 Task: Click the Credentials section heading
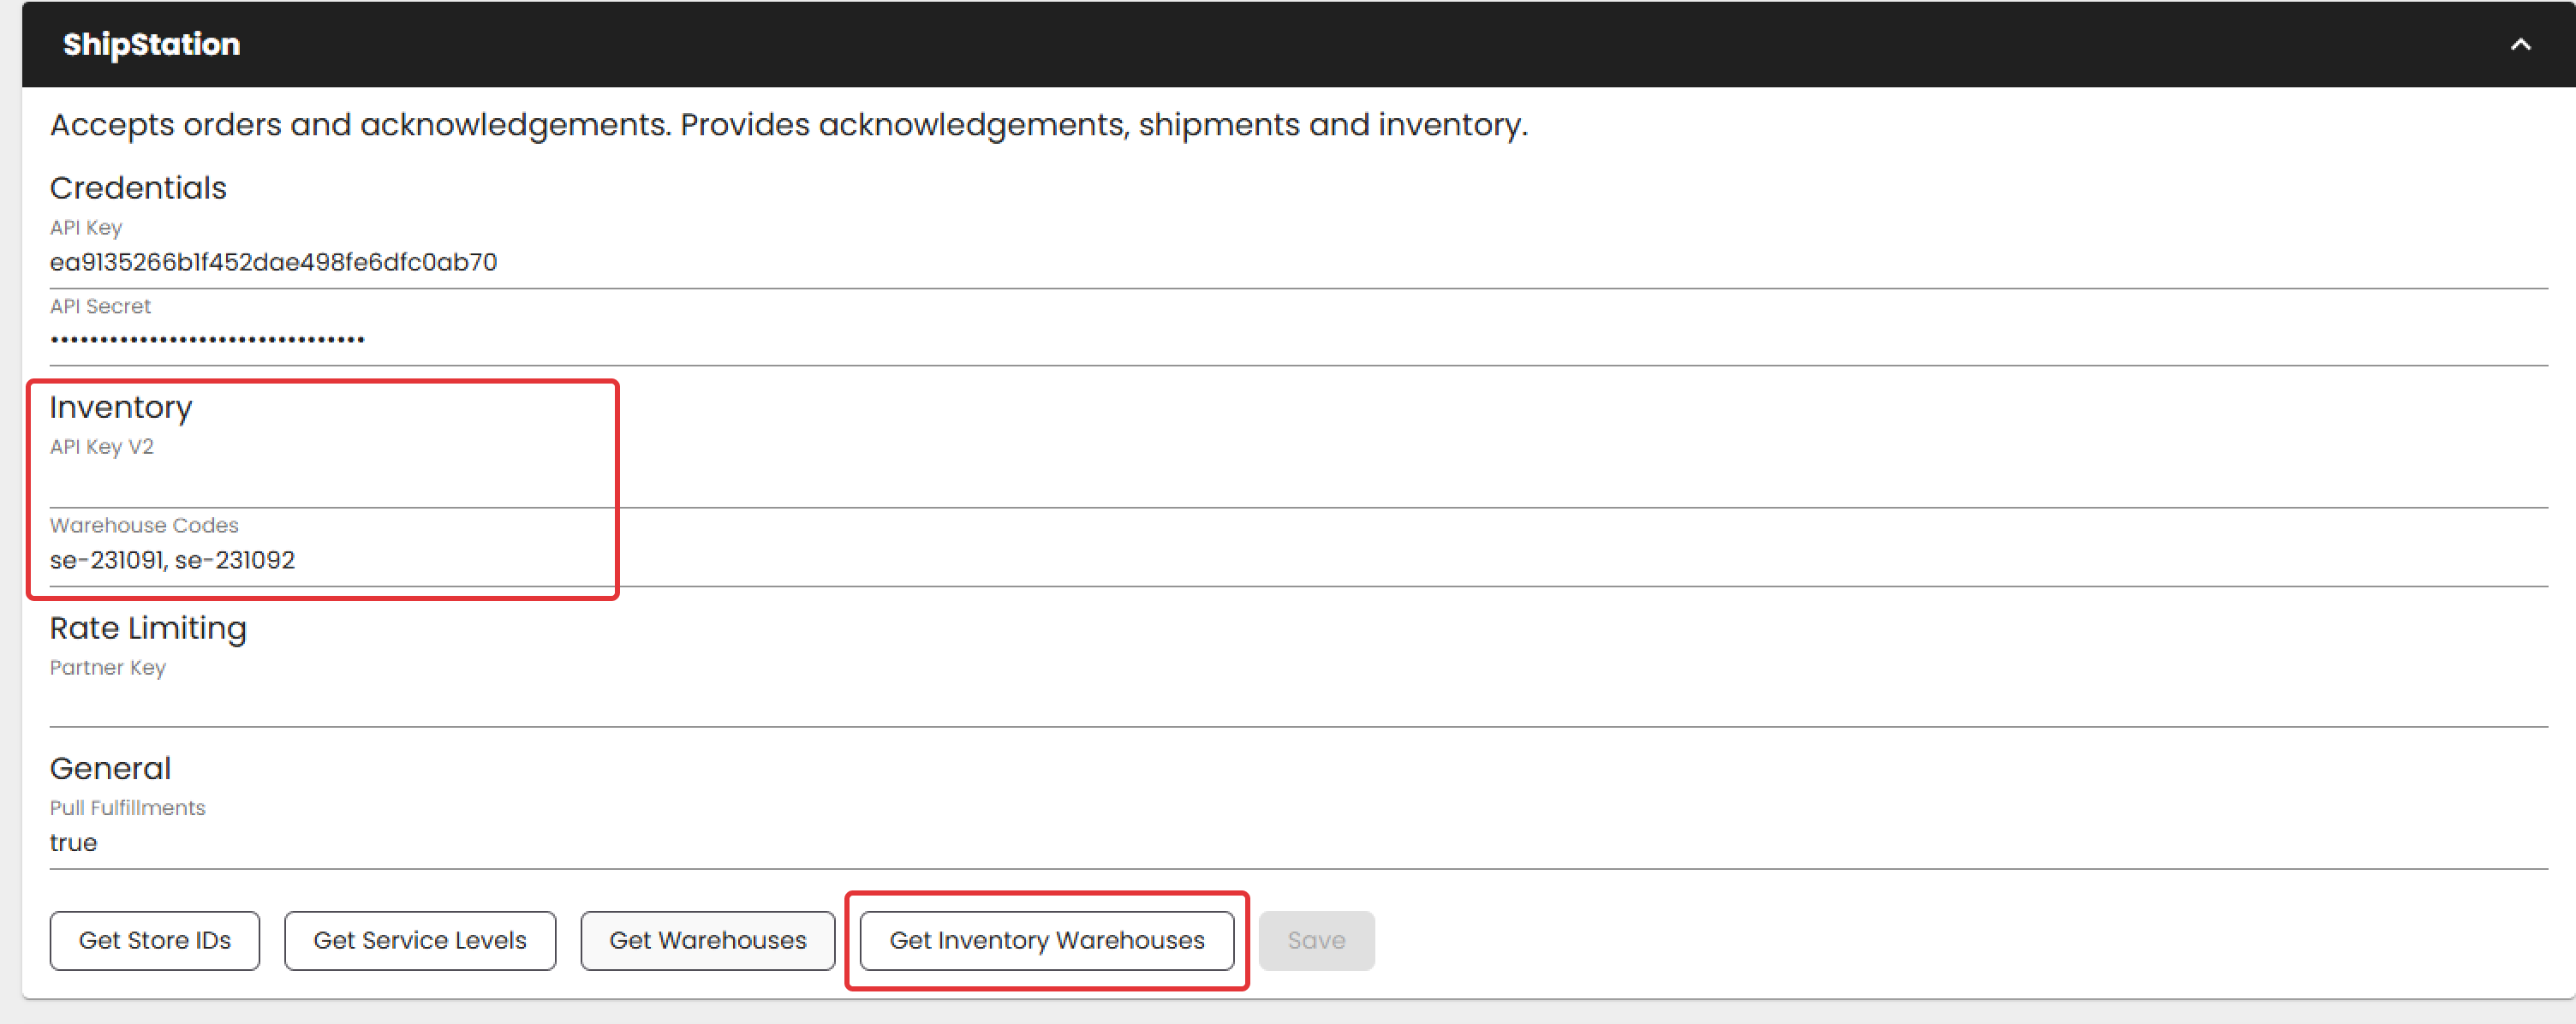pos(138,188)
